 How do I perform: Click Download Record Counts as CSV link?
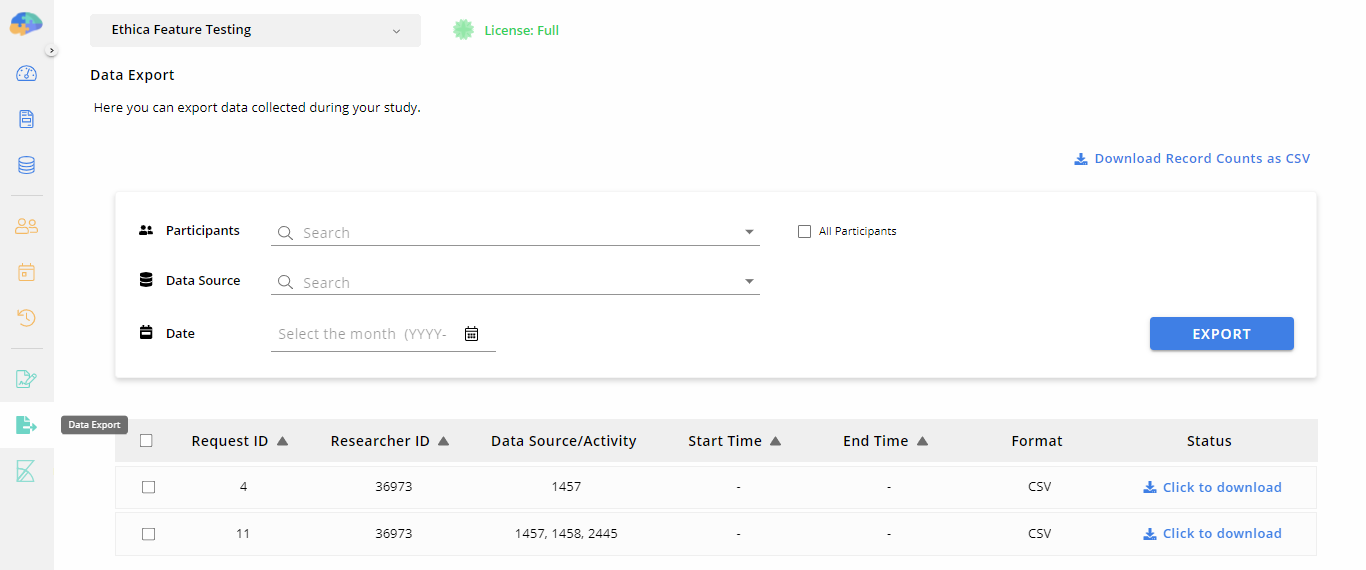tap(1192, 159)
